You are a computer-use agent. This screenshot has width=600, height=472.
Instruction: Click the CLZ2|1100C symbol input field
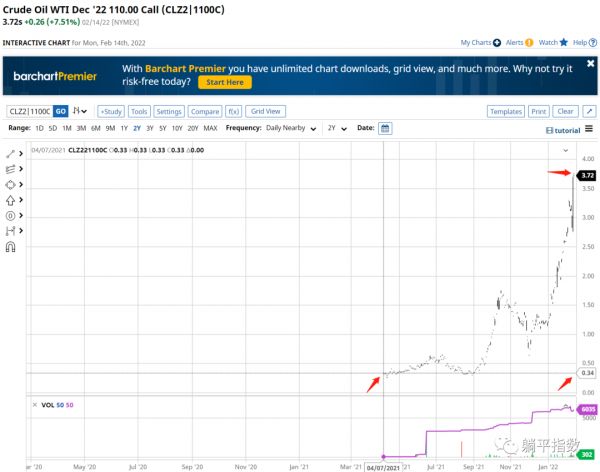[28, 111]
